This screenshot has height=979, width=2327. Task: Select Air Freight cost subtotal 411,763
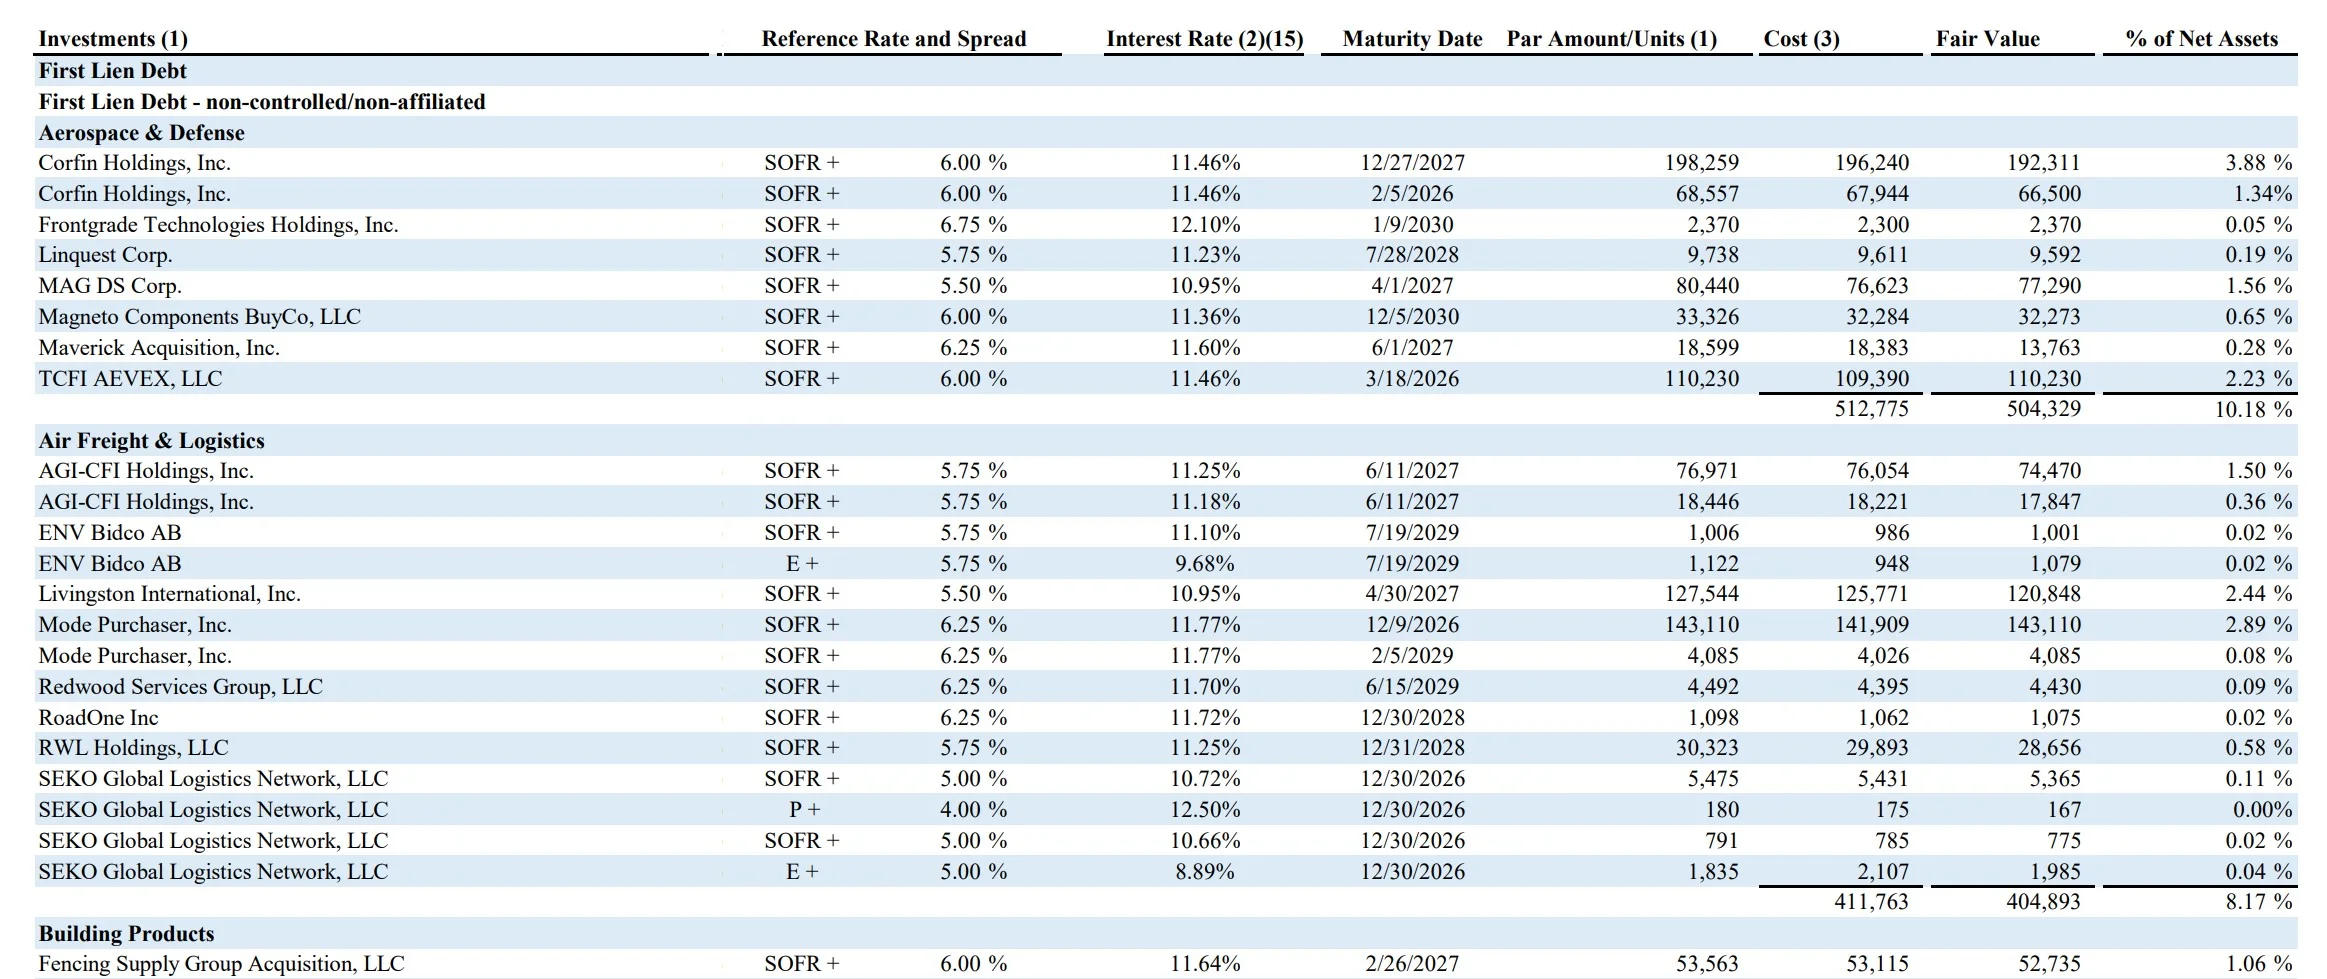tap(1871, 902)
